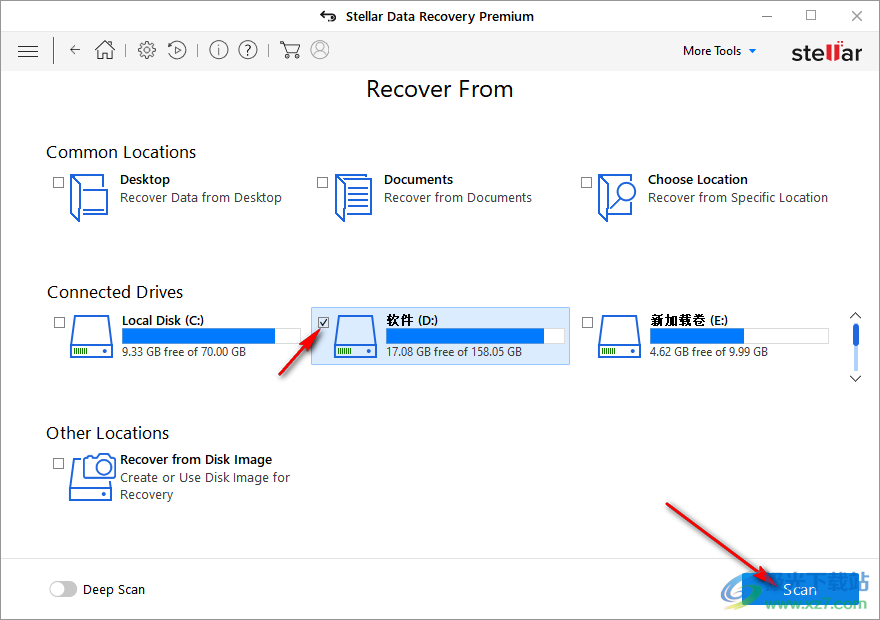This screenshot has height=620, width=880.
Task: Minimize the Stellar window
Action: (767, 16)
